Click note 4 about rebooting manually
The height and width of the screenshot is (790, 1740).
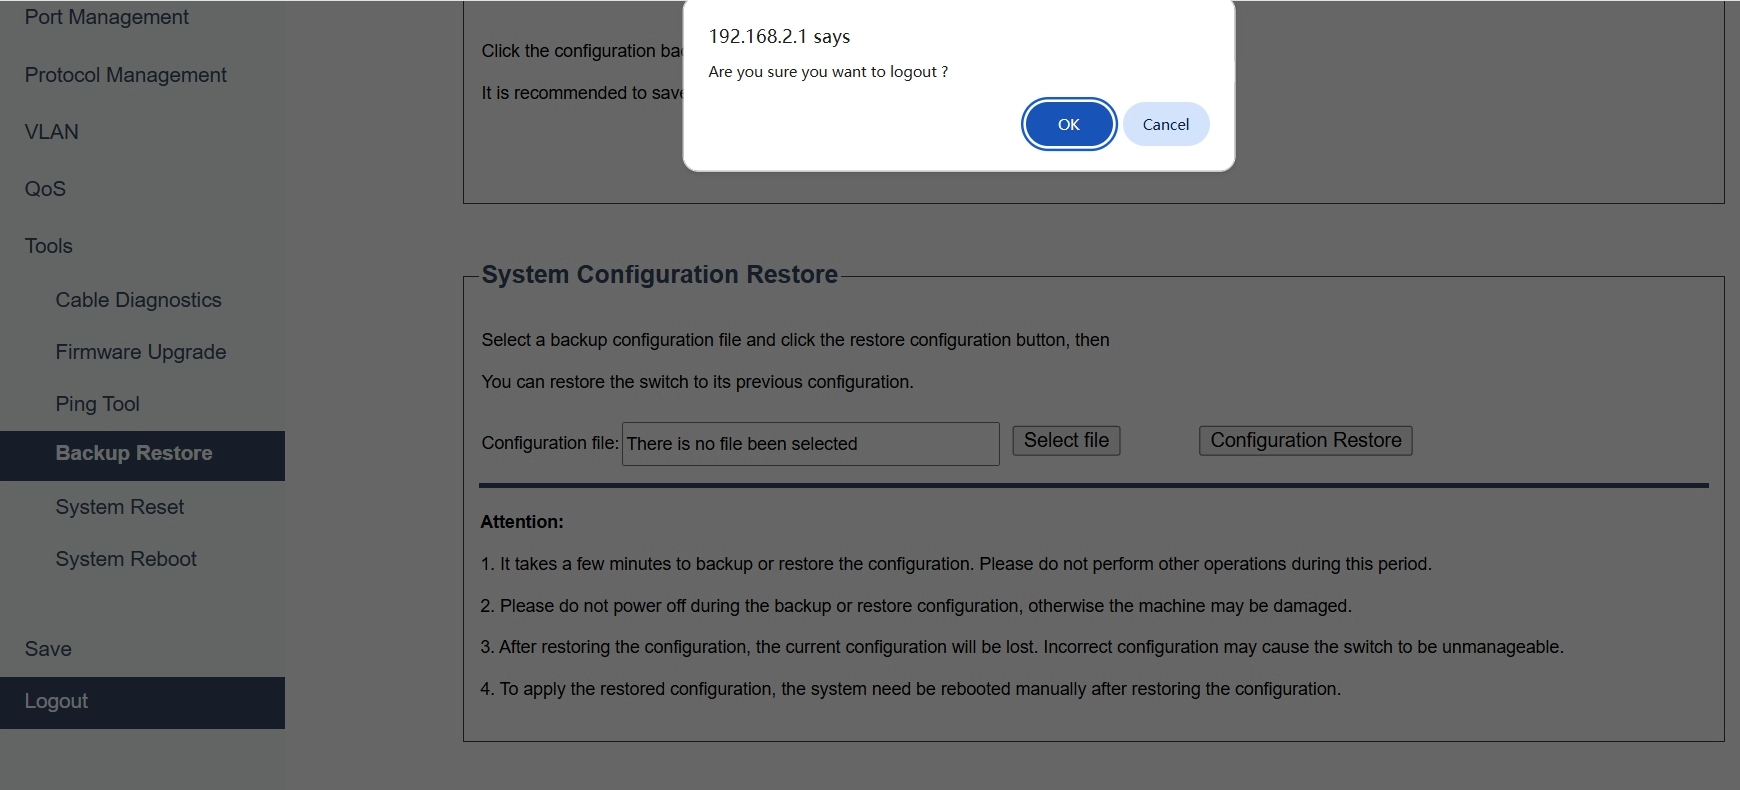click(x=911, y=689)
